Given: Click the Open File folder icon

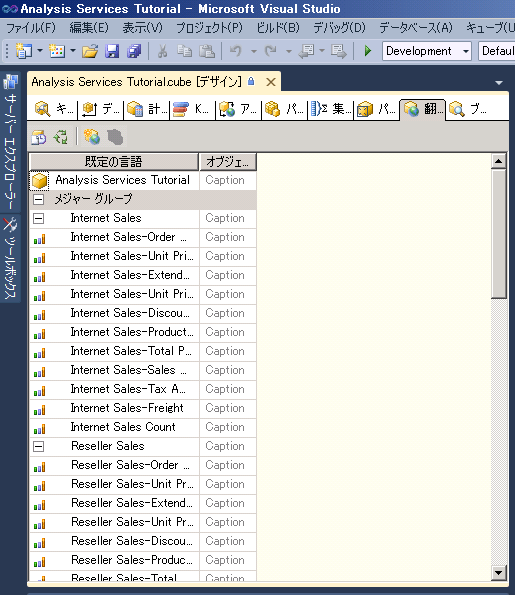Looking at the screenshot, I should (90, 51).
